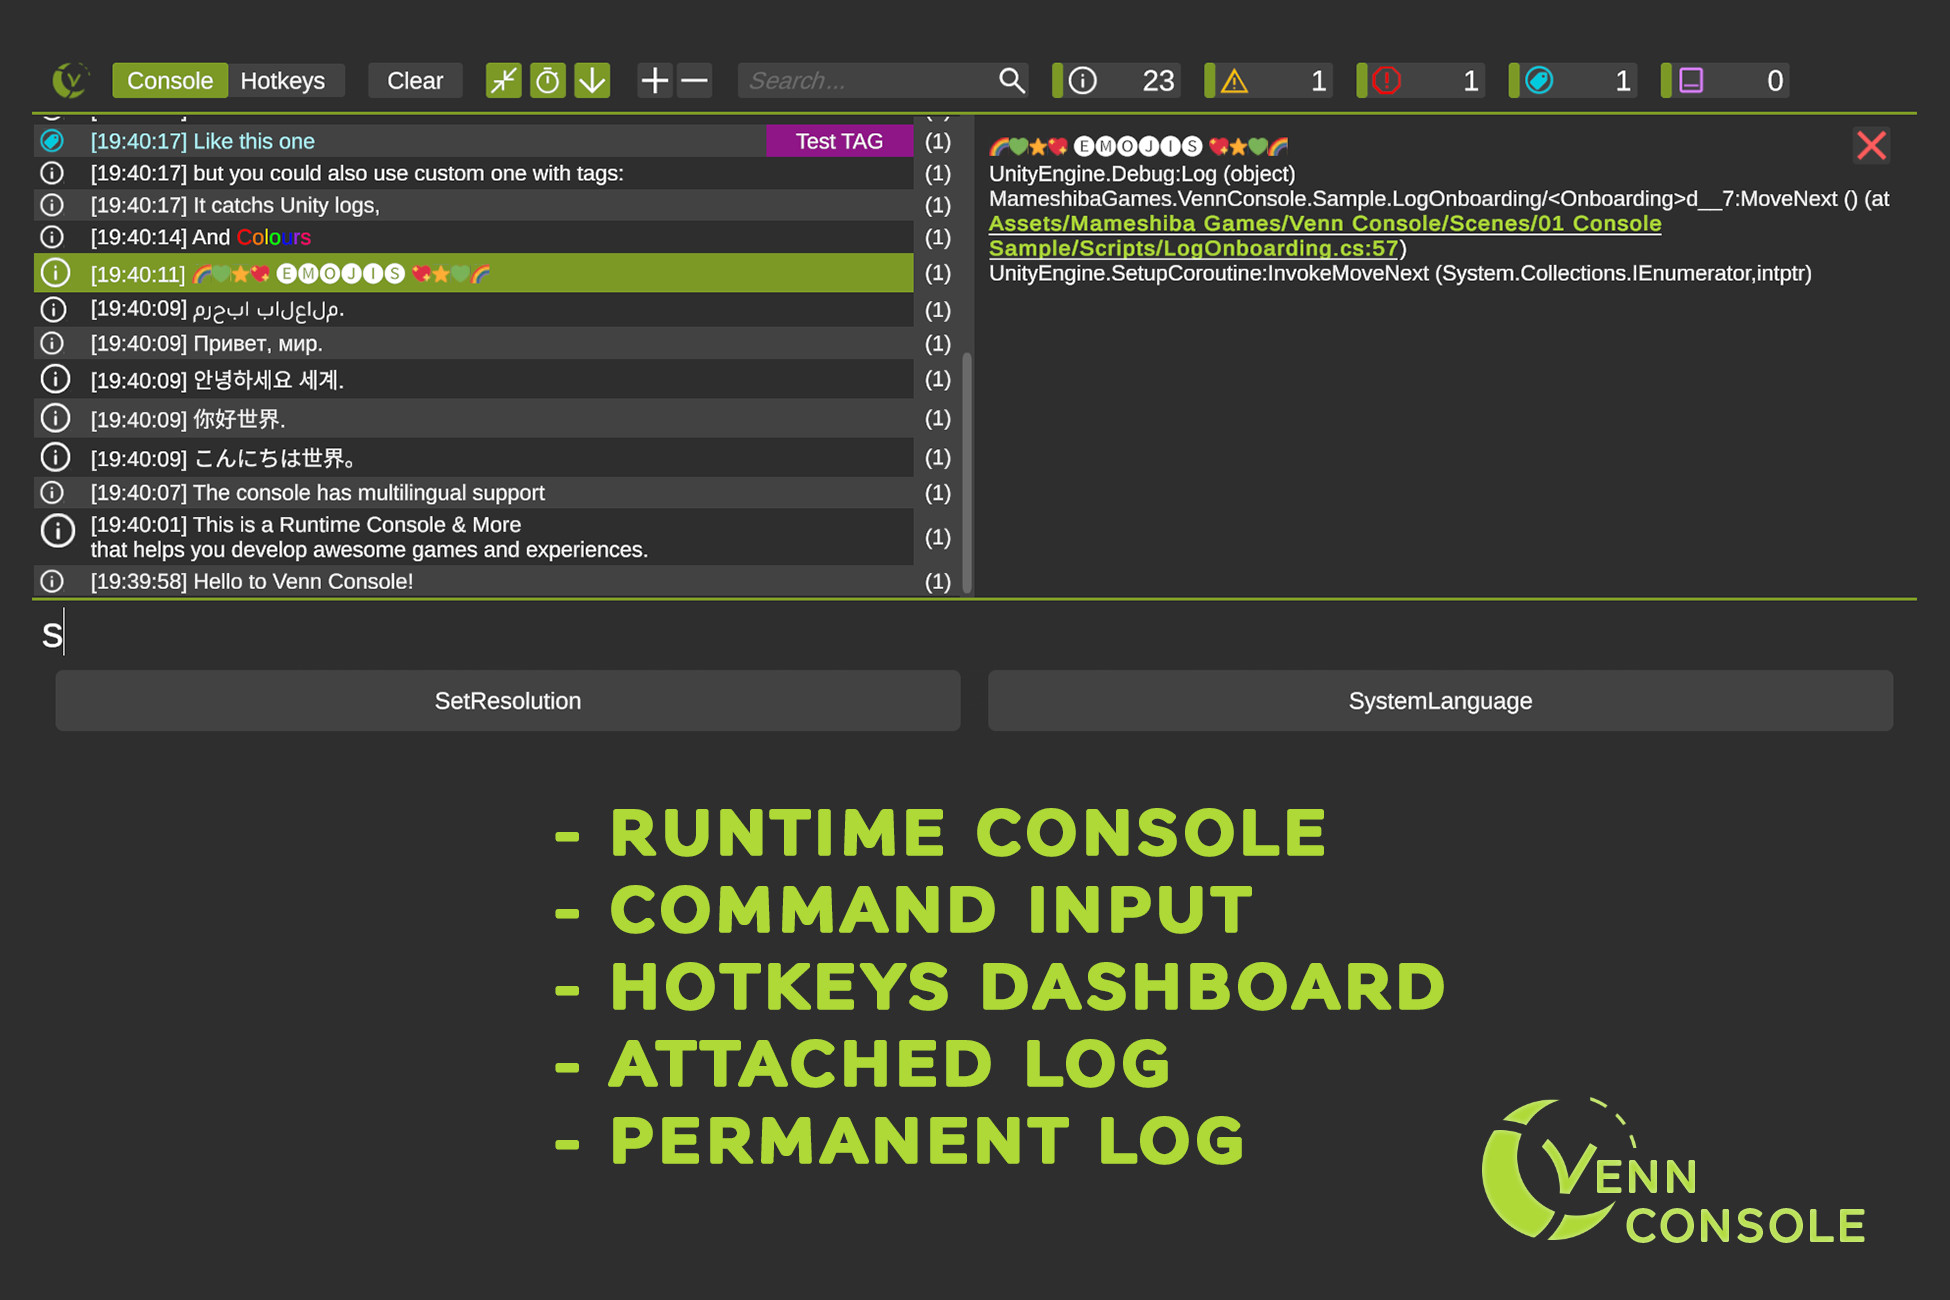Viewport: 1950px width, 1300px height.
Task: Choose the SystemLanguage command suggestion
Action: tap(1439, 701)
